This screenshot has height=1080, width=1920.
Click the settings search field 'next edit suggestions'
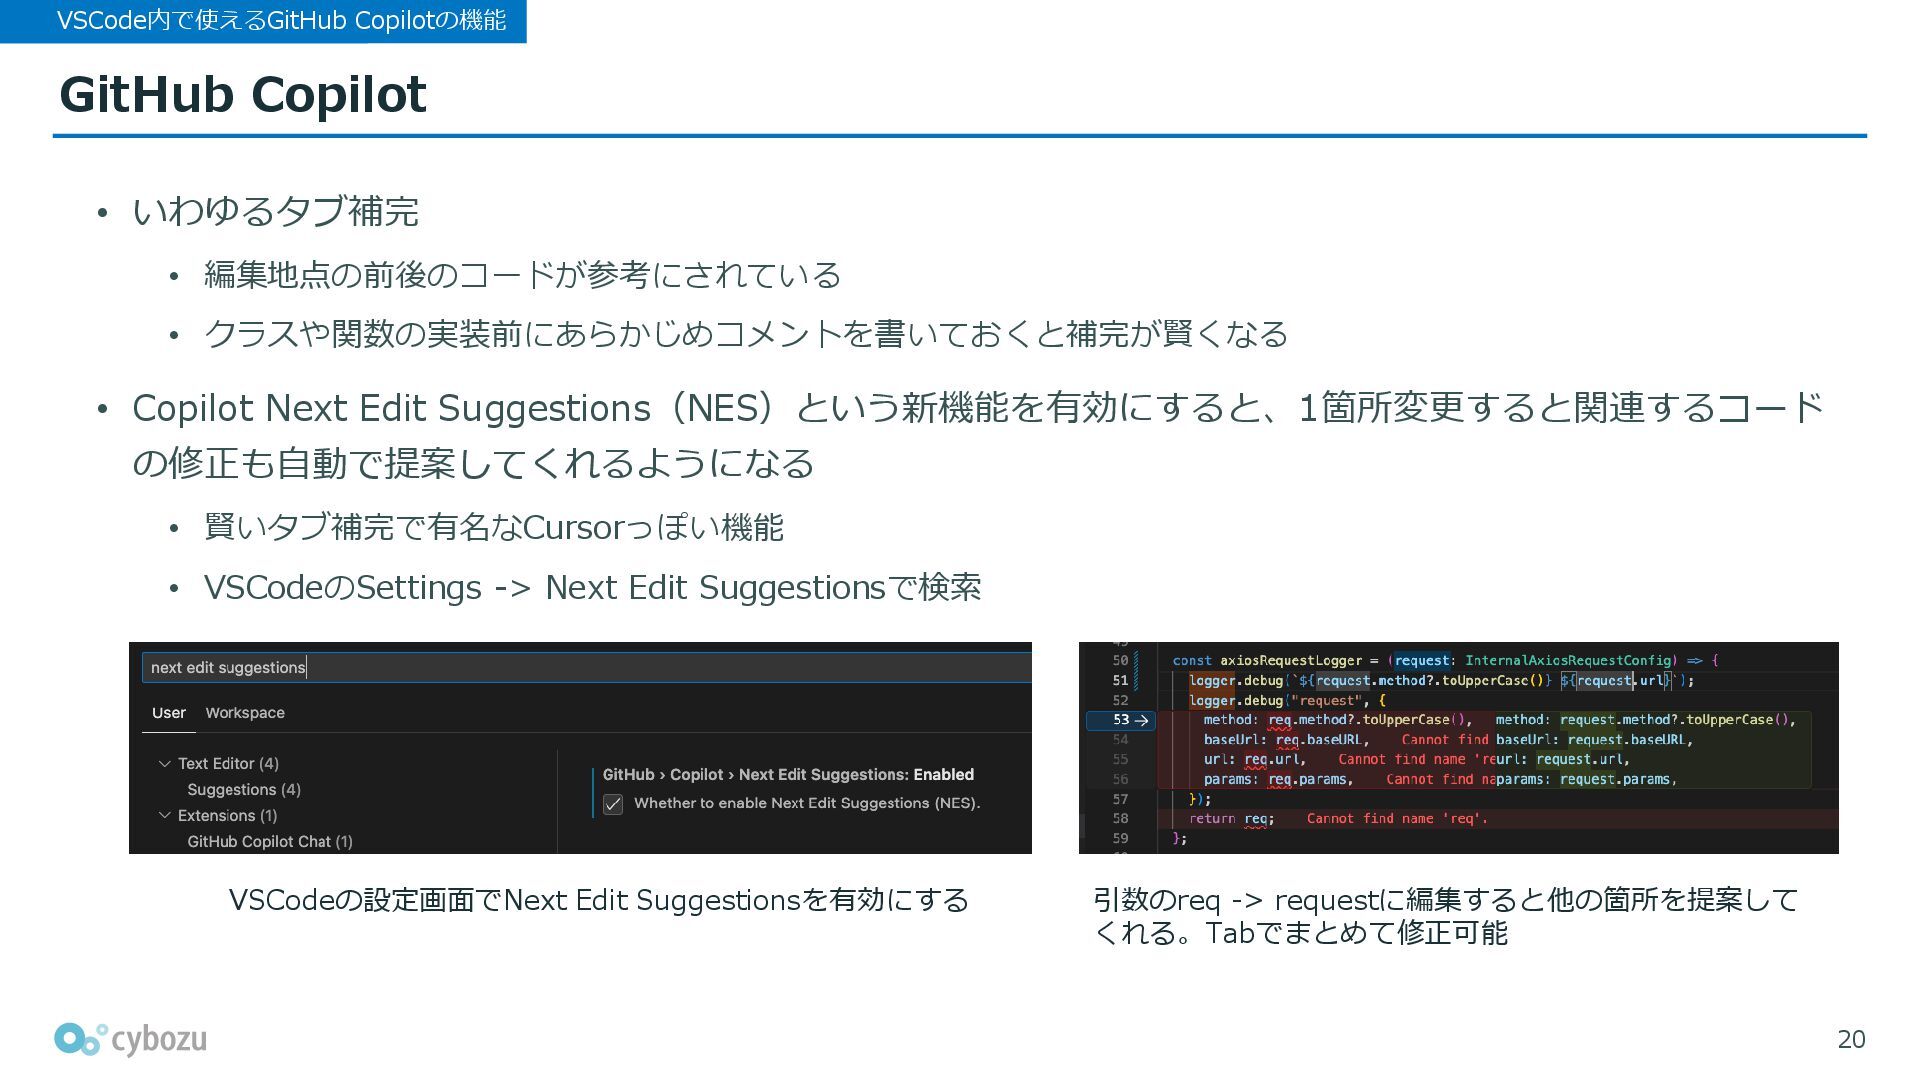(x=586, y=667)
